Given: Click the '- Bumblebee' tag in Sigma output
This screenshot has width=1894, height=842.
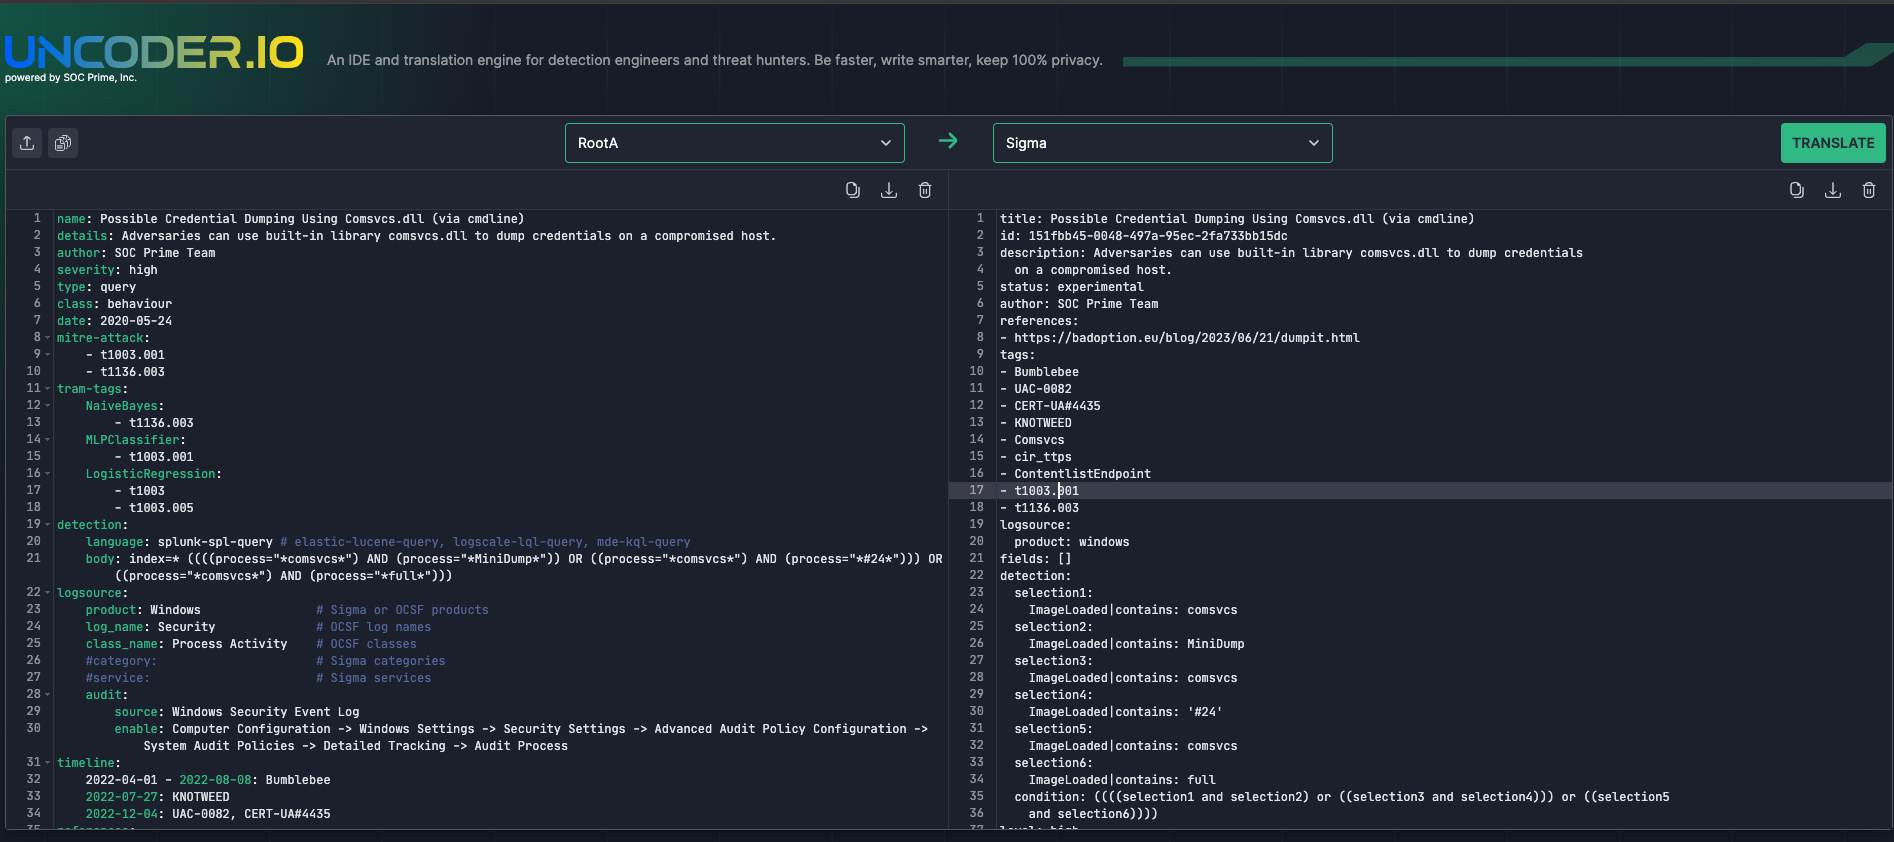Looking at the screenshot, I should click(x=1039, y=372).
